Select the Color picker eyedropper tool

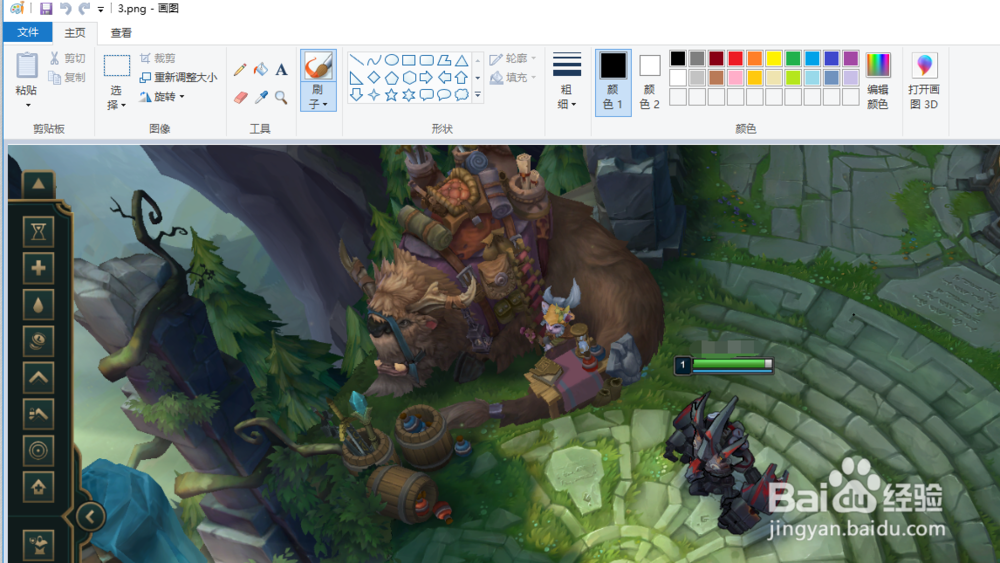[260, 97]
